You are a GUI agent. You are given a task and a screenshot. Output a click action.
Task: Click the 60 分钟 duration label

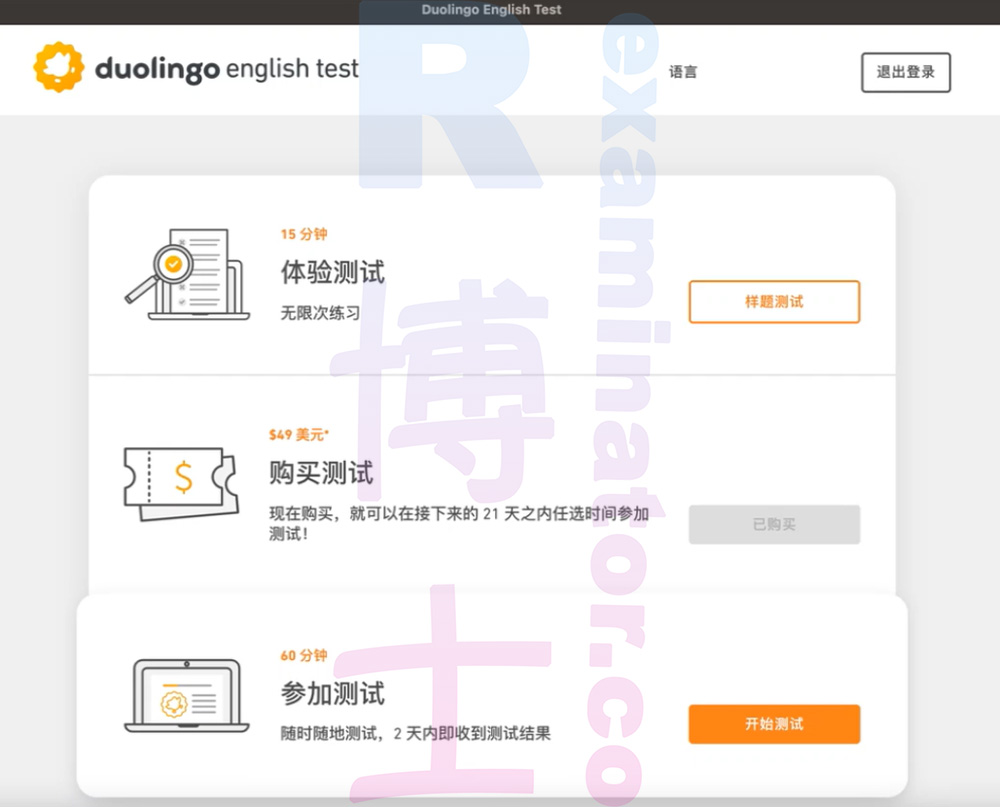click(x=304, y=655)
